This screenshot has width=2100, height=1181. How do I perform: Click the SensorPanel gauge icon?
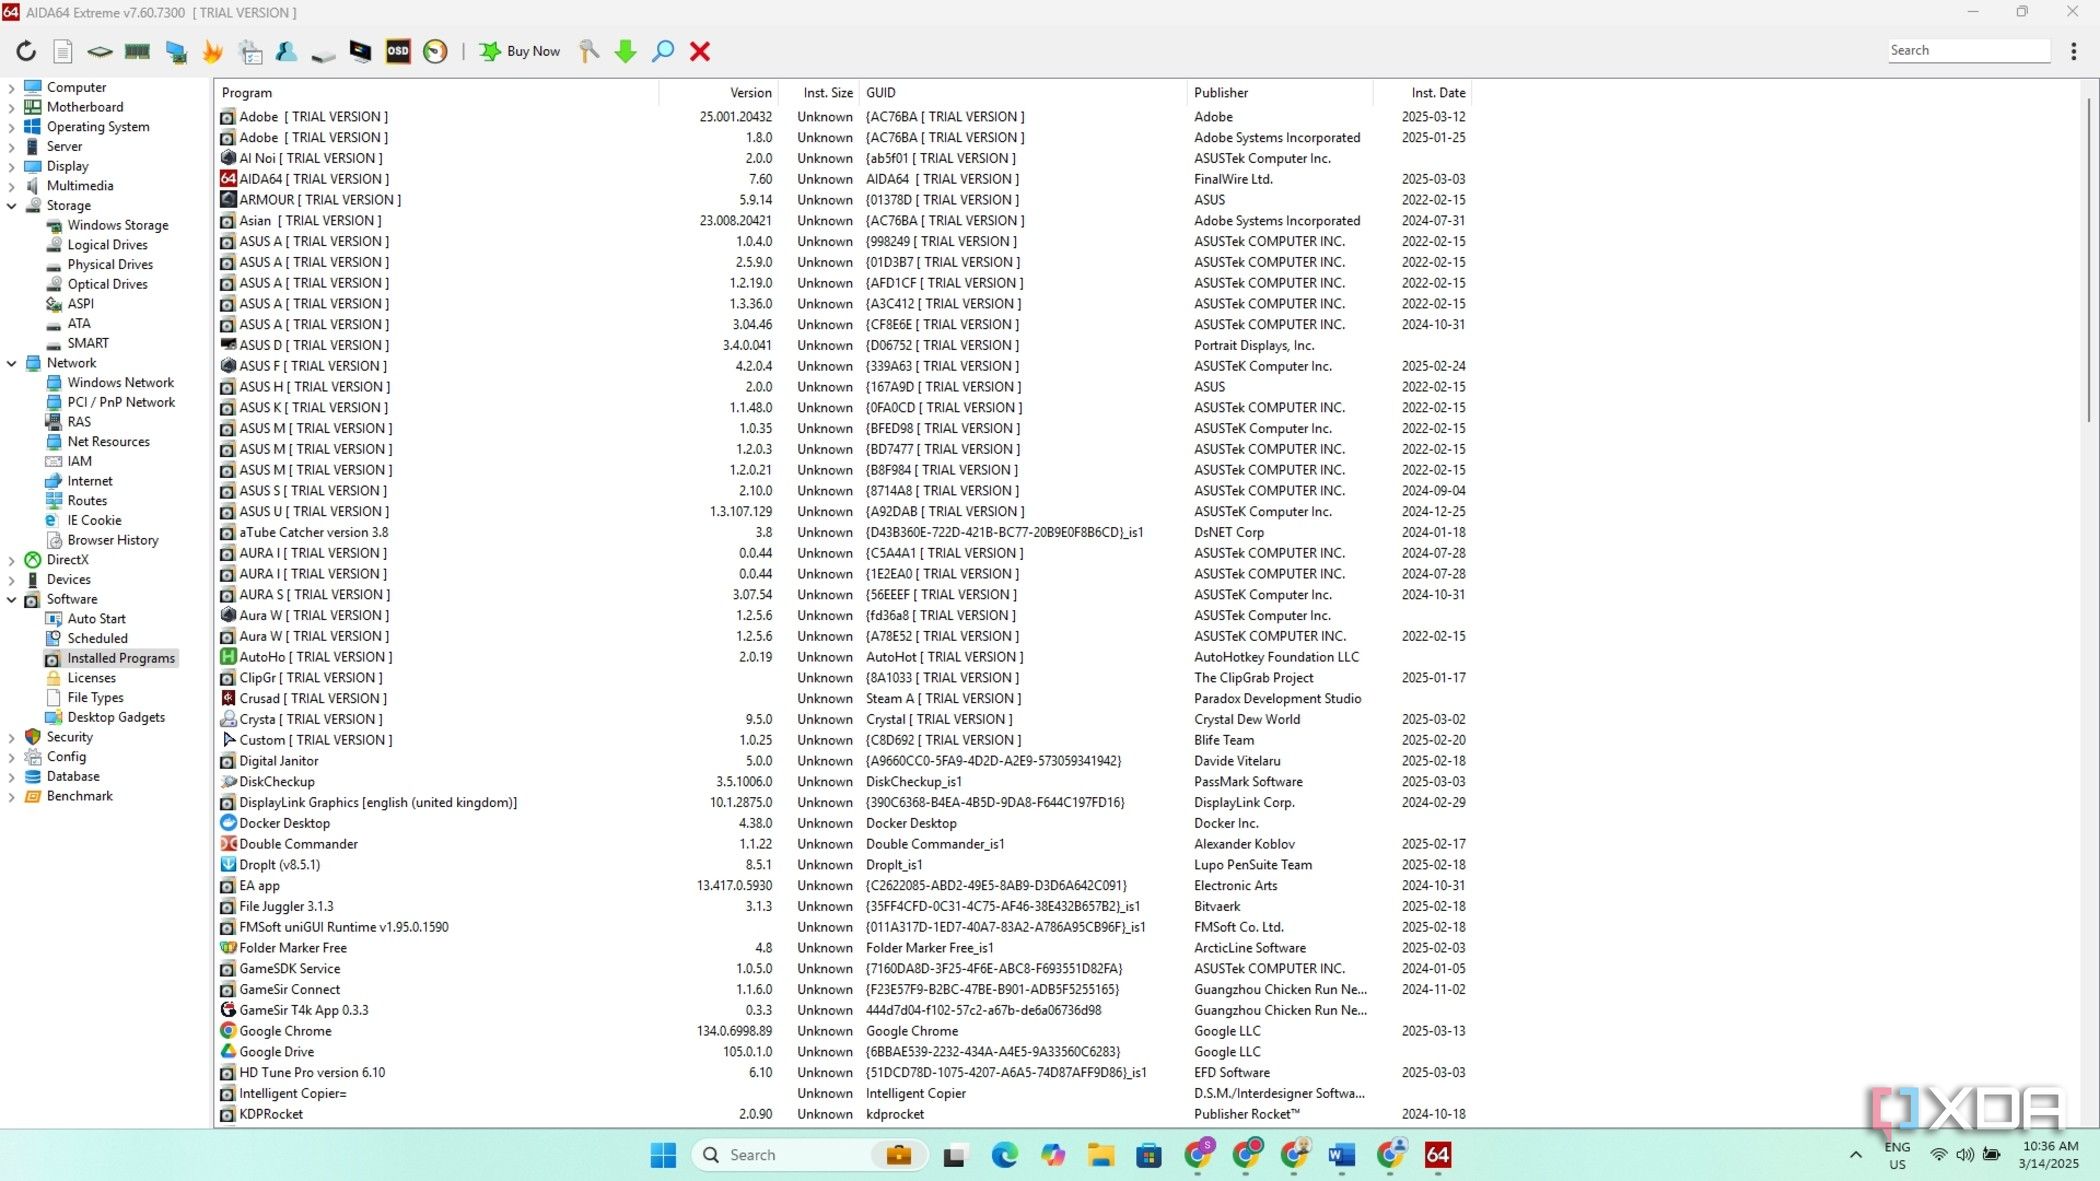(x=435, y=51)
